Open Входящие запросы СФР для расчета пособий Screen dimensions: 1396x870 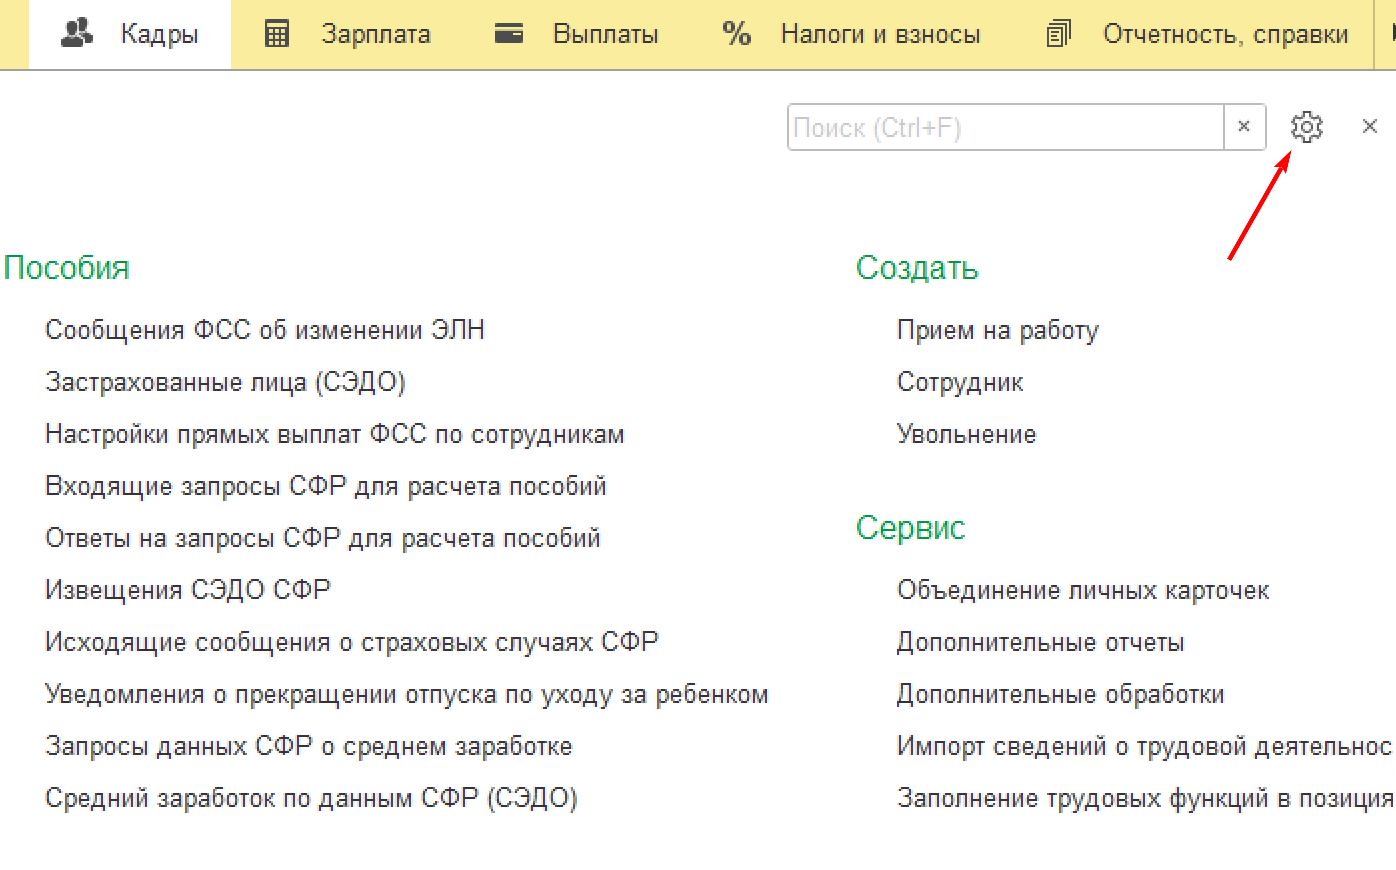click(326, 486)
